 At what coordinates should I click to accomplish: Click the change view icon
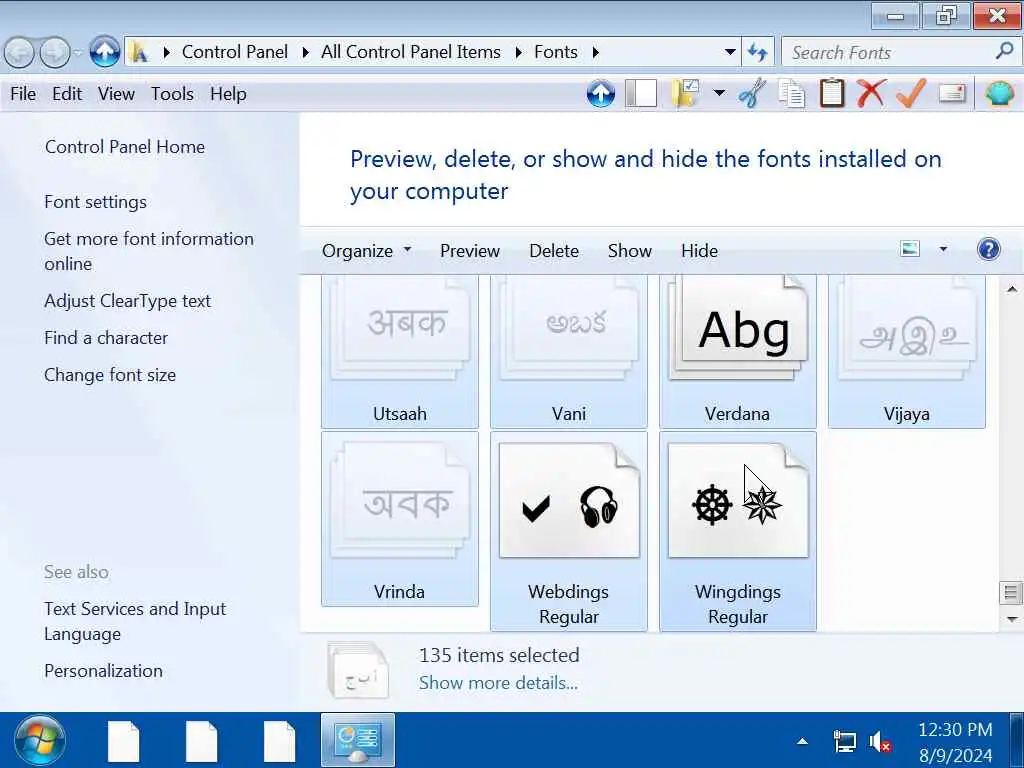tap(910, 249)
